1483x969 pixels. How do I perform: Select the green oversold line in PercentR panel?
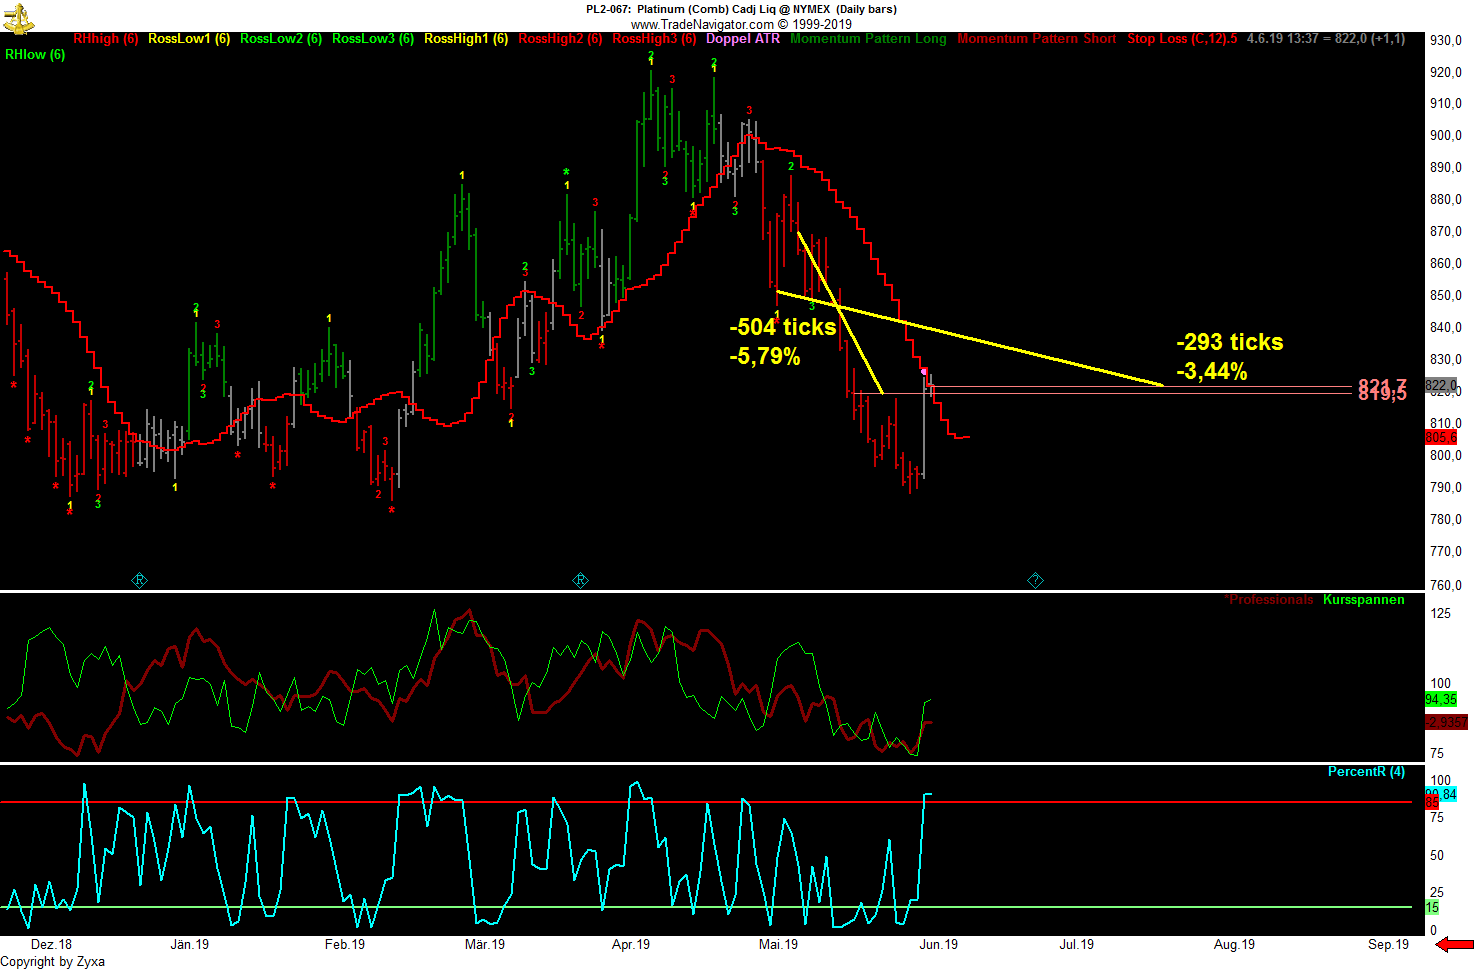(x=706, y=907)
